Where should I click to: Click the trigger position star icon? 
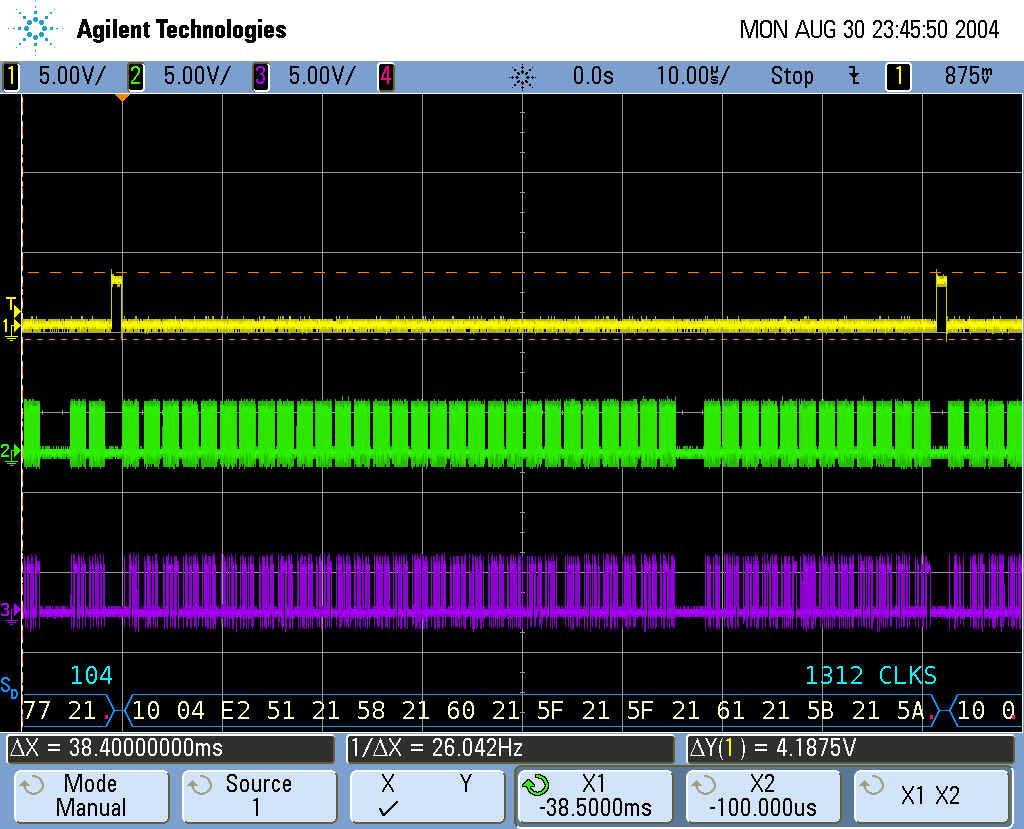coord(522,76)
